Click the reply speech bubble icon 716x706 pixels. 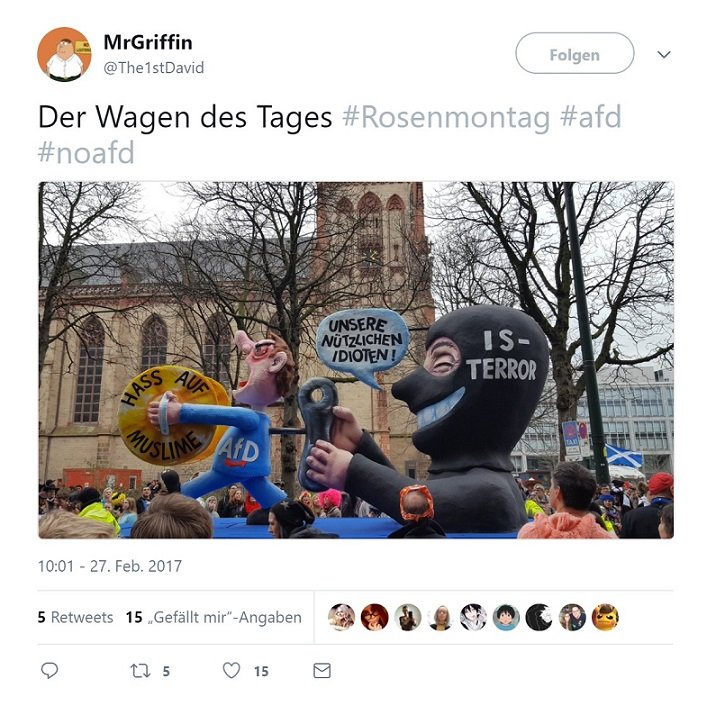[49, 670]
